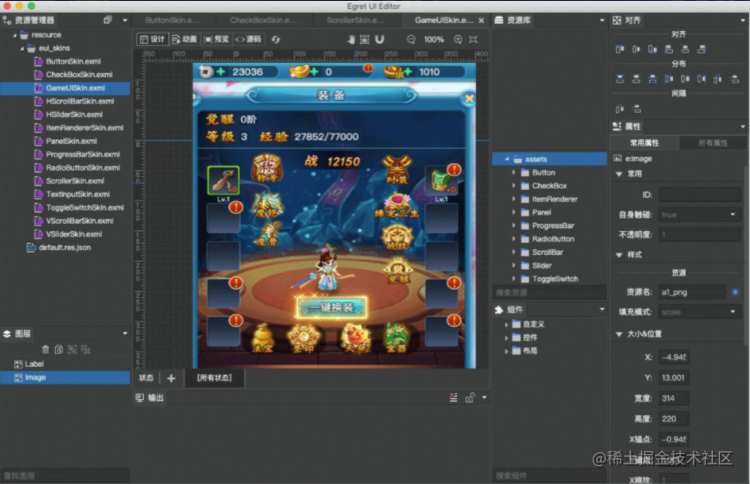The width and height of the screenshot is (750, 484).
Task: Switch to 常用属性 properties tab
Action: (644, 143)
